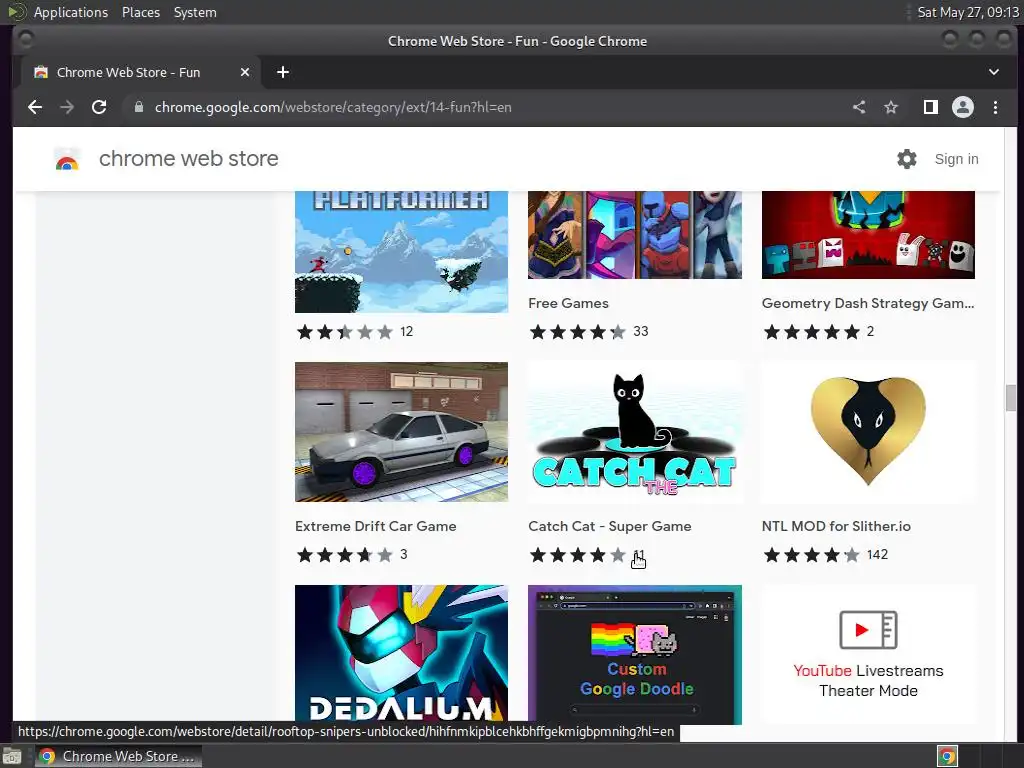Click Extreme Drift Car star rating
Screen dimensions: 1024x768
[x=344, y=555]
